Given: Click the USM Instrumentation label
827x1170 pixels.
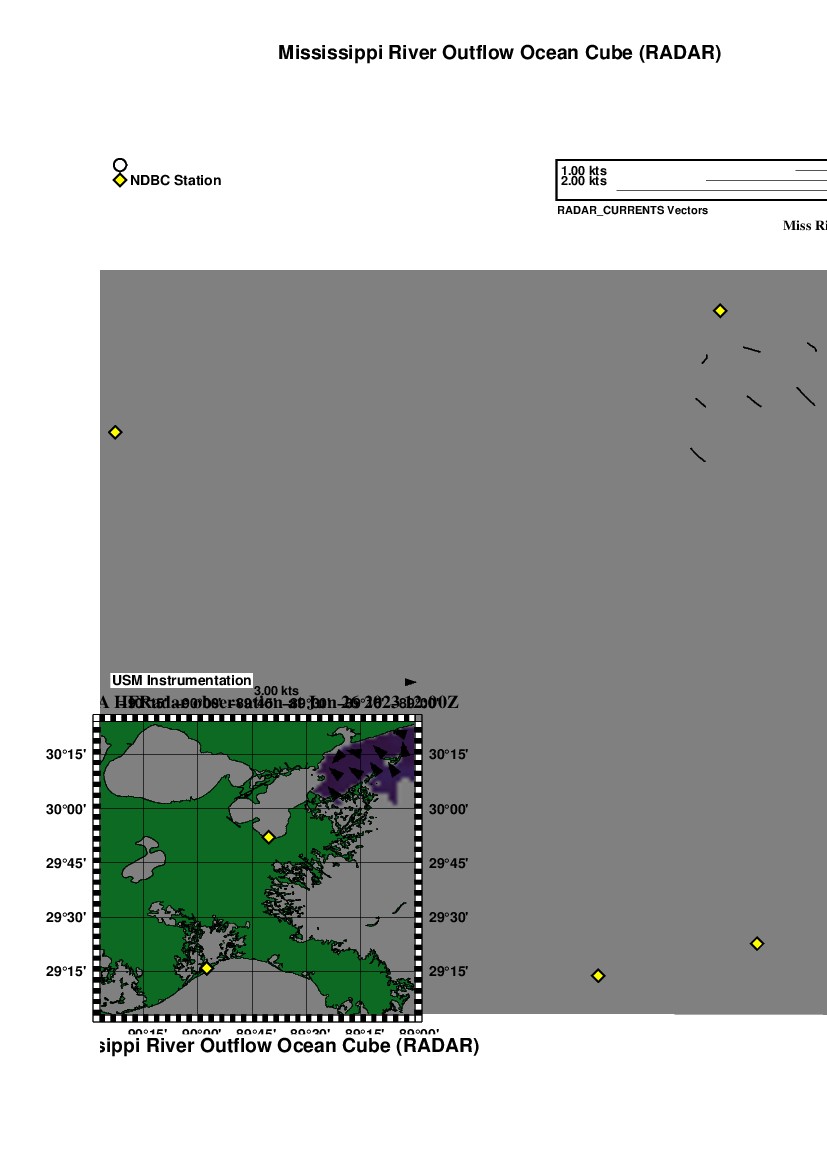Looking at the screenshot, I should [181, 680].
